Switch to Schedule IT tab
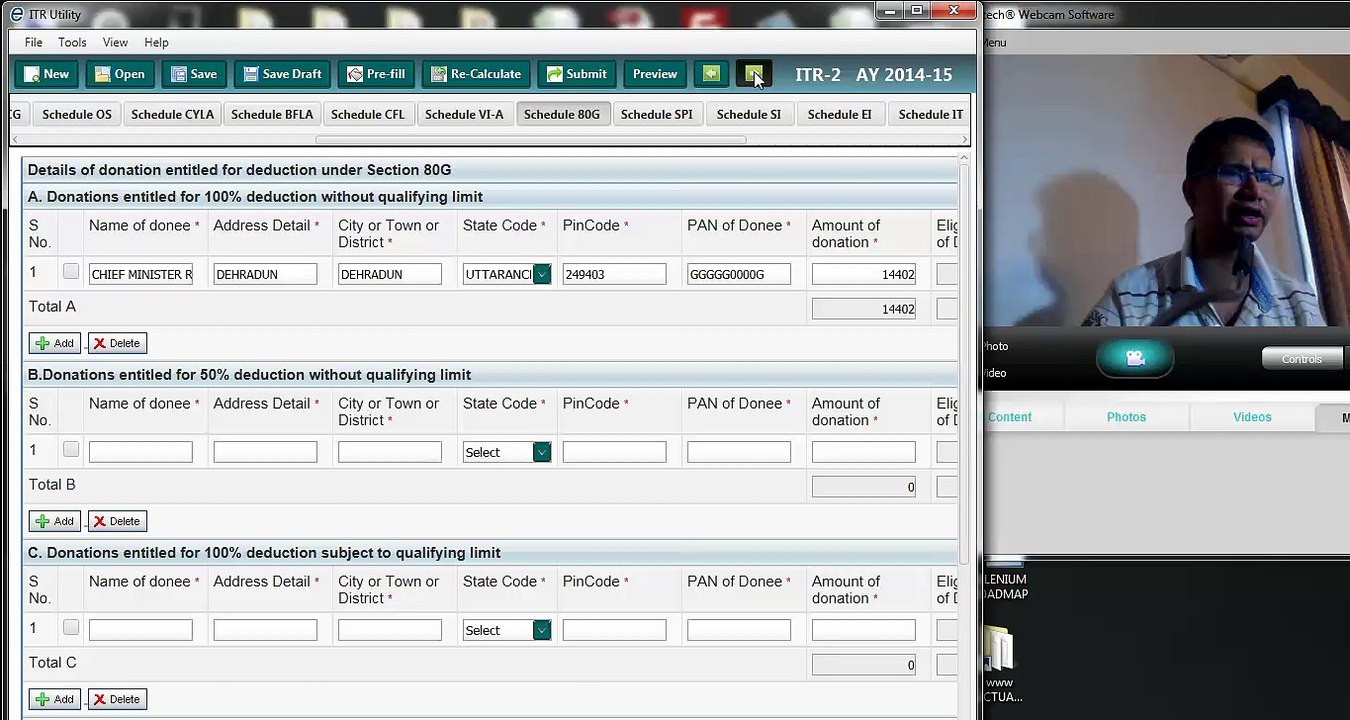This screenshot has width=1350, height=720. point(930,114)
